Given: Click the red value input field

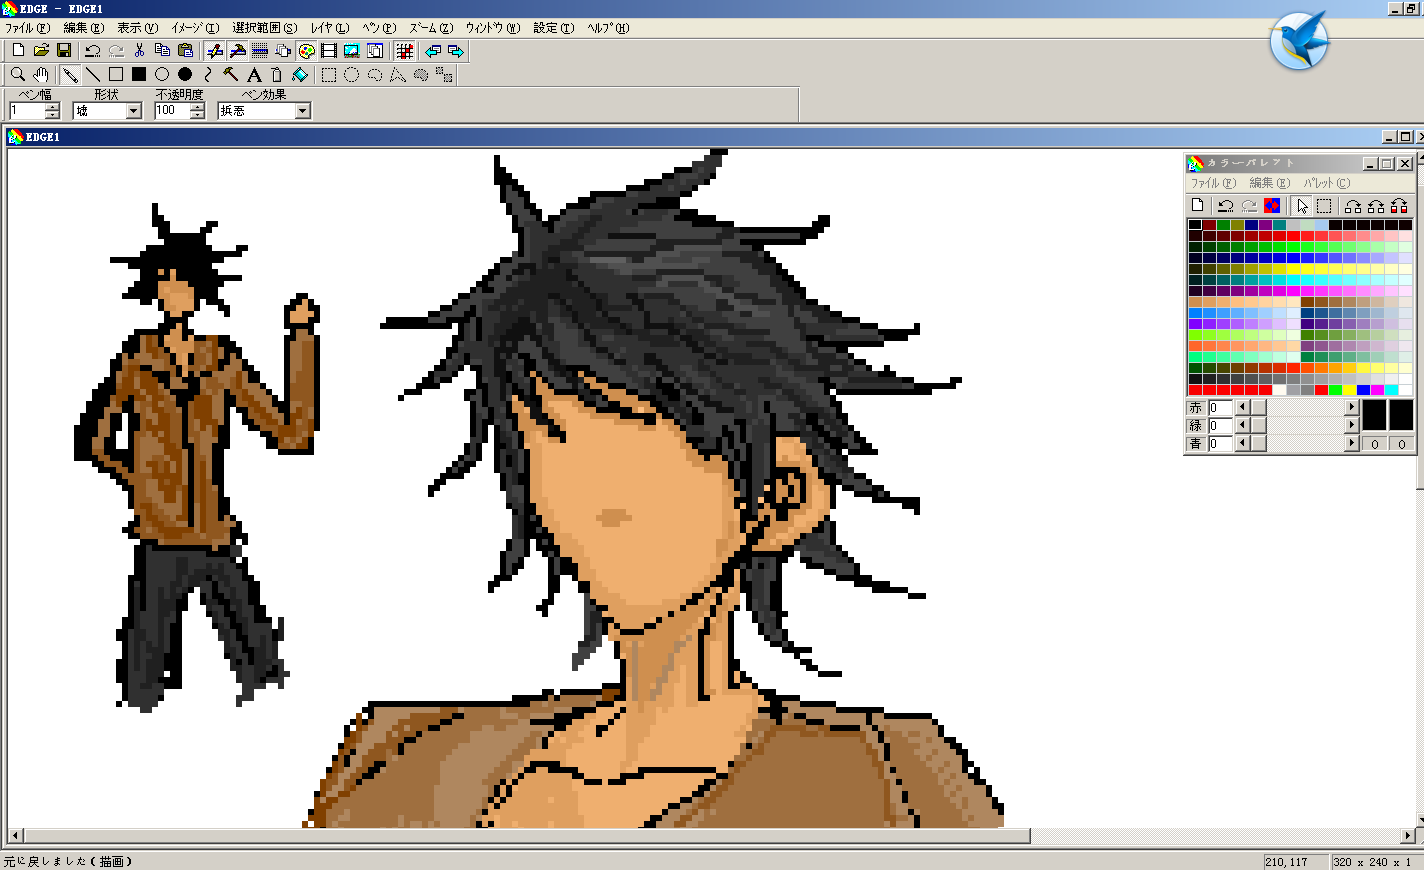Looking at the screenshot, I should (1219, 408).
